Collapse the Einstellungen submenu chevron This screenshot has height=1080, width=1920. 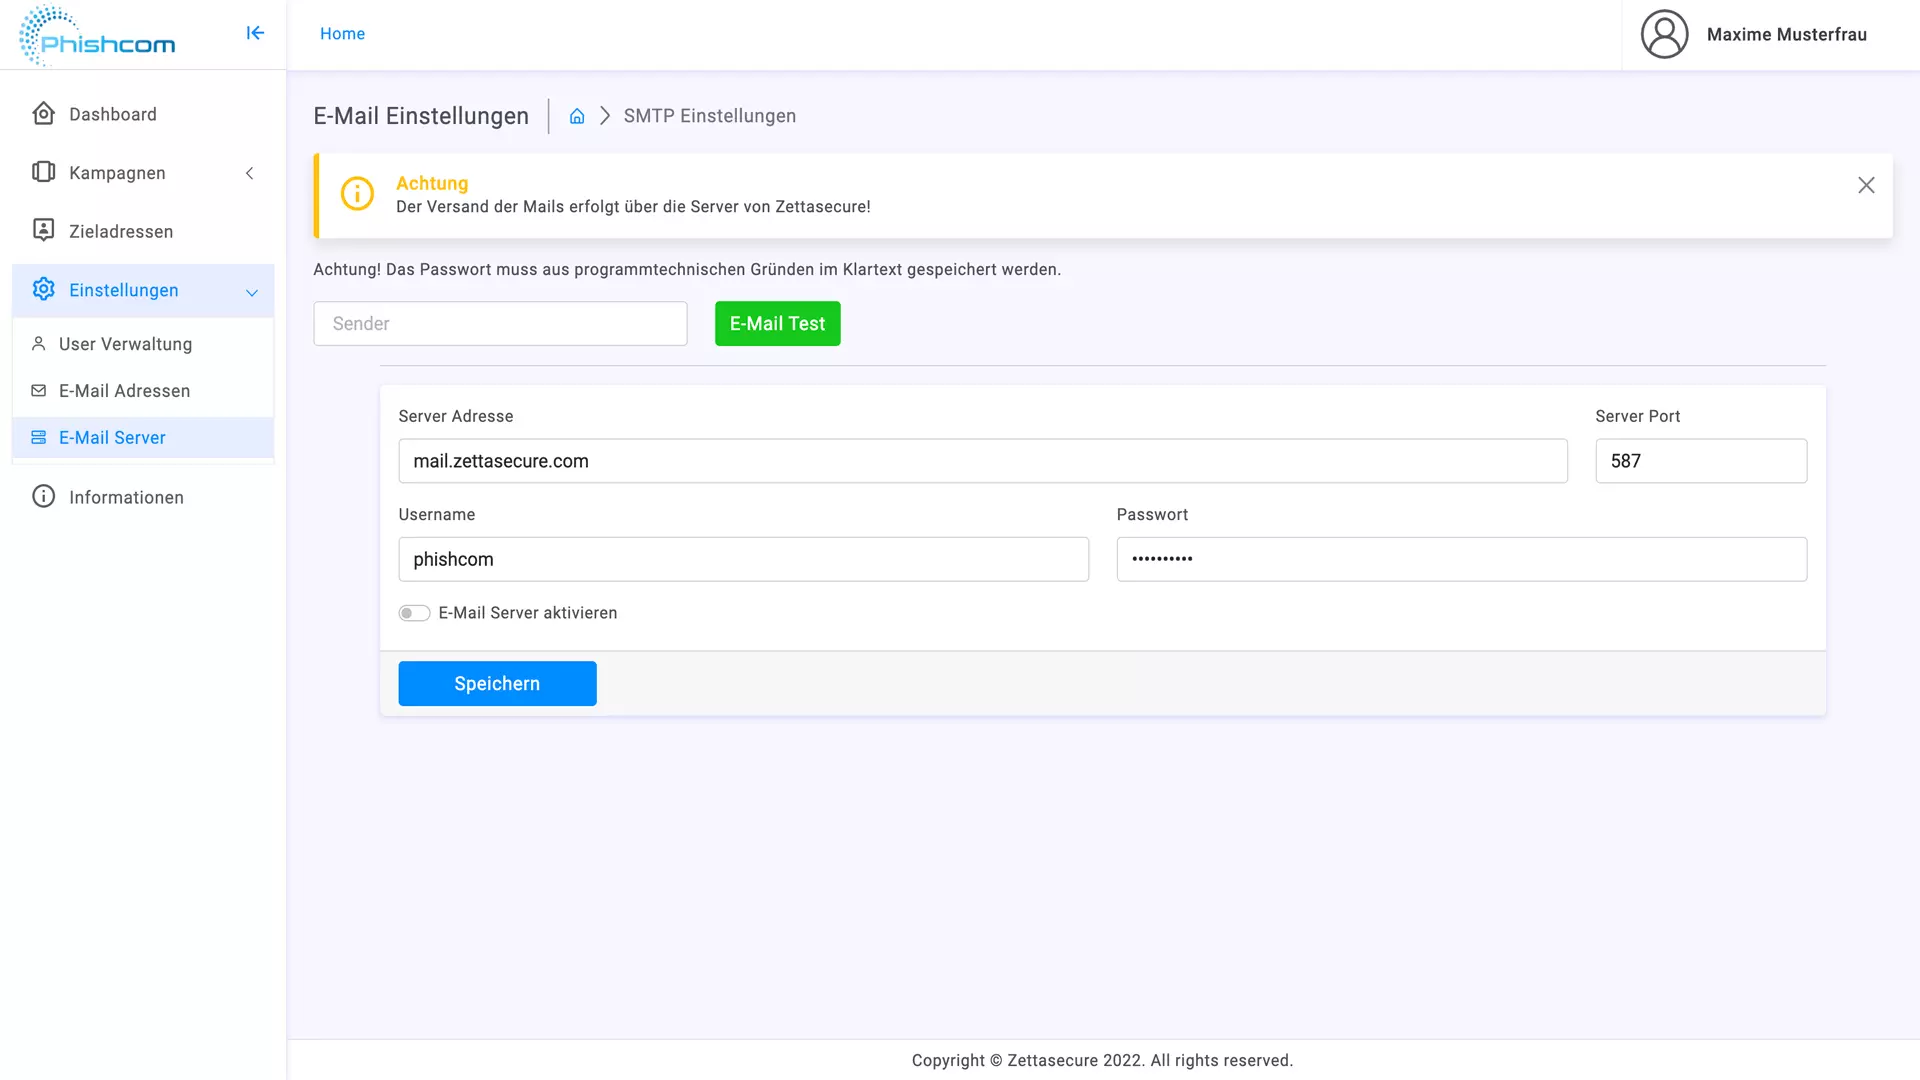tap(252, 292)
